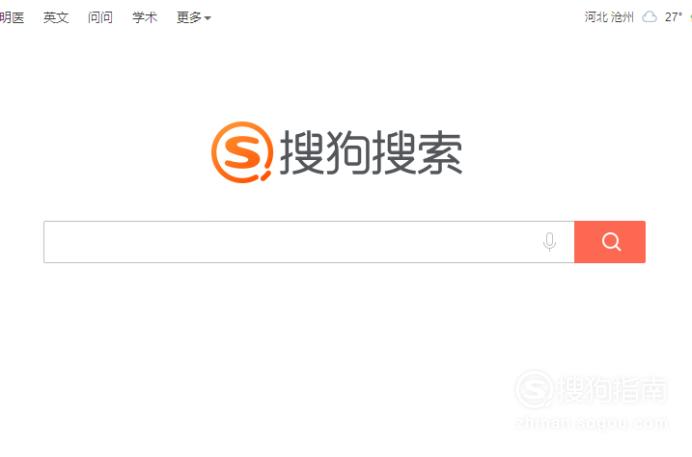Go to the 明医 section

click(12, 17)
